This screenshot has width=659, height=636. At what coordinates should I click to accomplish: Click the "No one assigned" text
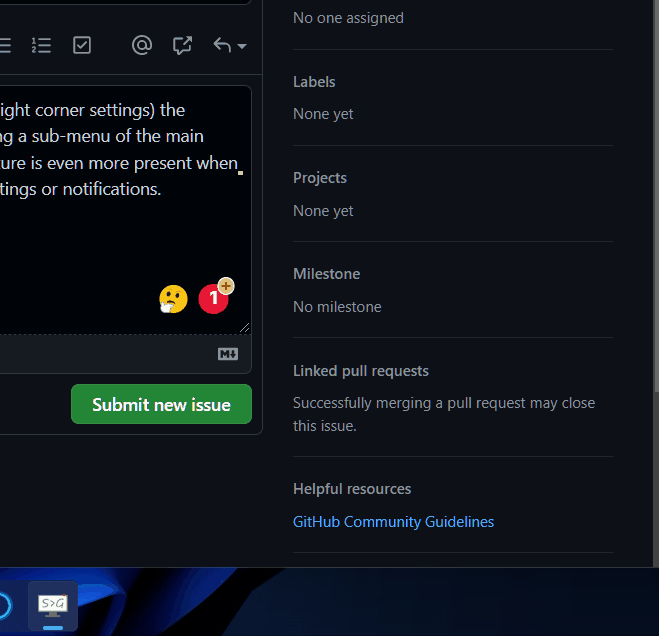tap(348, 18)
